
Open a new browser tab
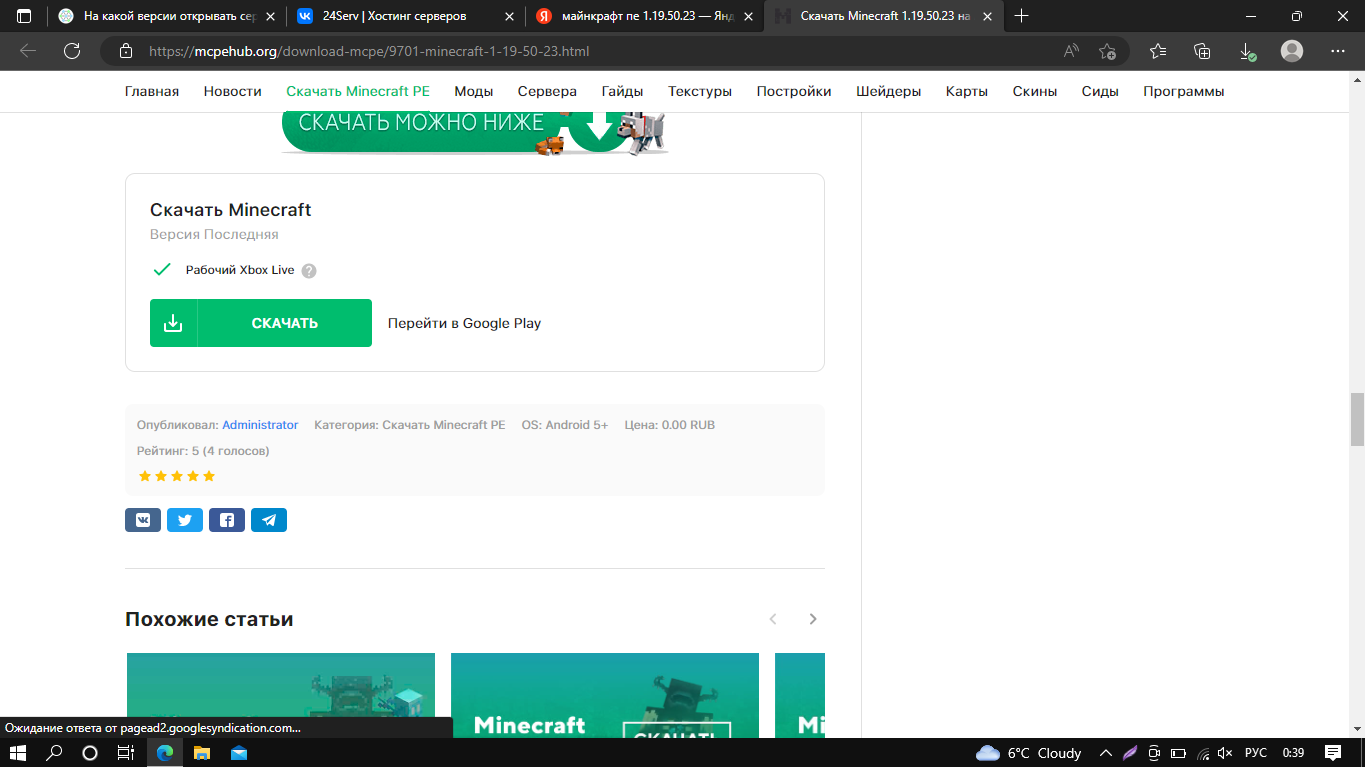[x=1021, y=16]
